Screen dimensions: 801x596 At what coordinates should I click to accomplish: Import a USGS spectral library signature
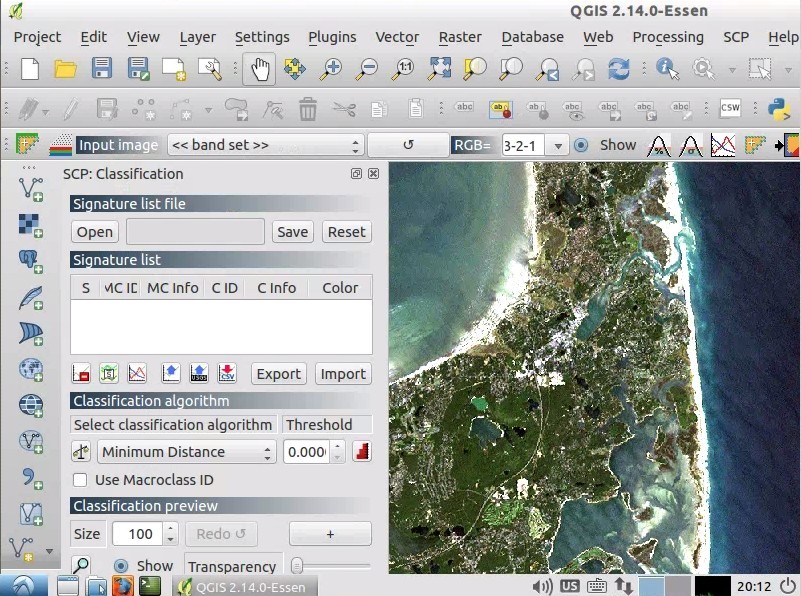pyautogui.click(x=199, y=373)
